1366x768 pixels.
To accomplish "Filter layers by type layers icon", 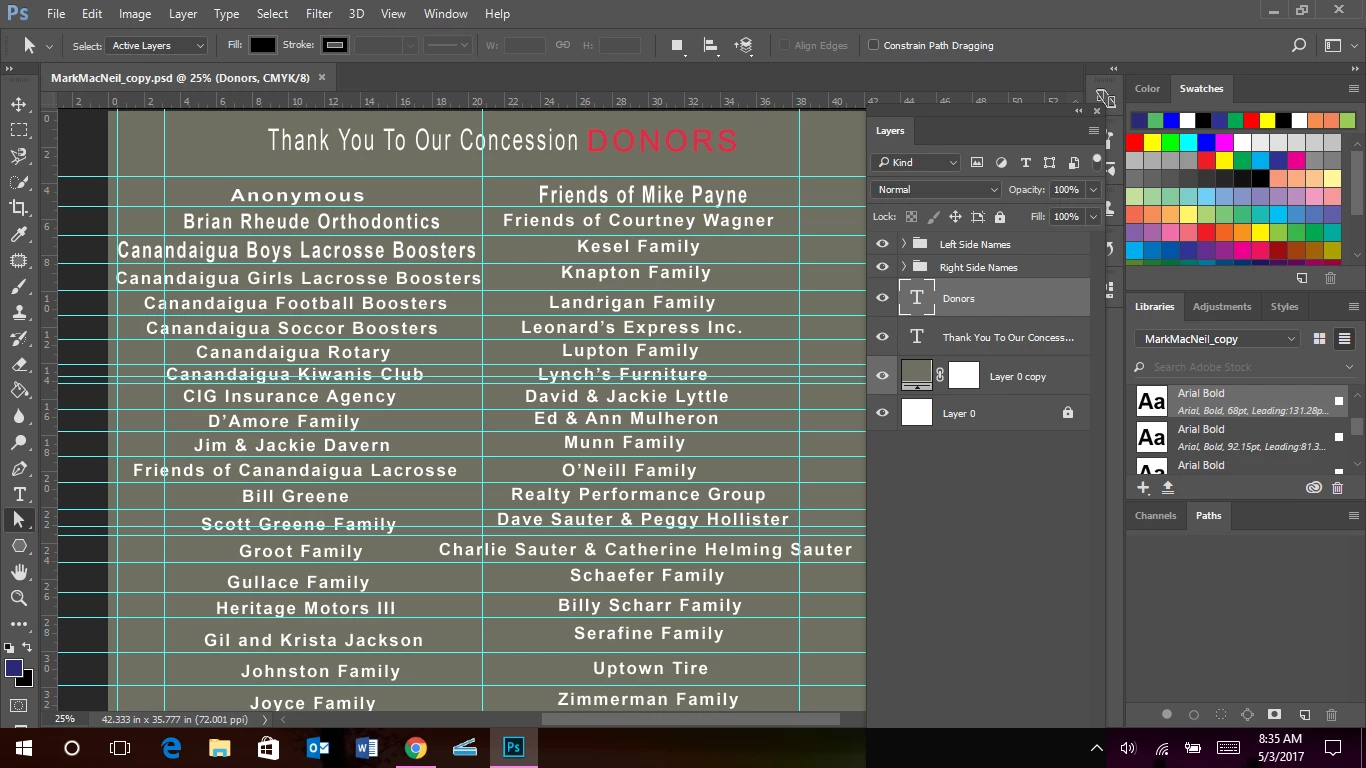I will [1025, 162].
